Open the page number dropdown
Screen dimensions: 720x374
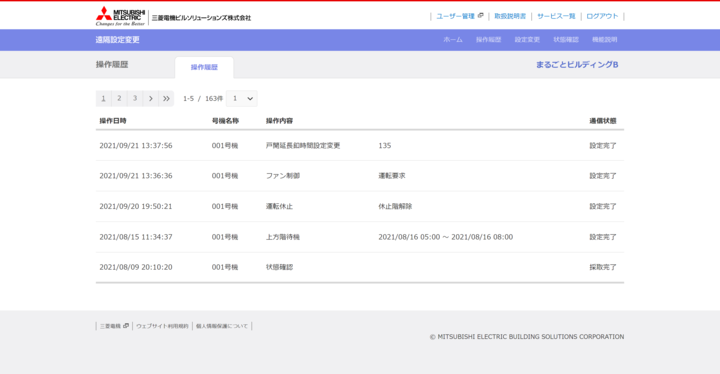tap(242, 98)
